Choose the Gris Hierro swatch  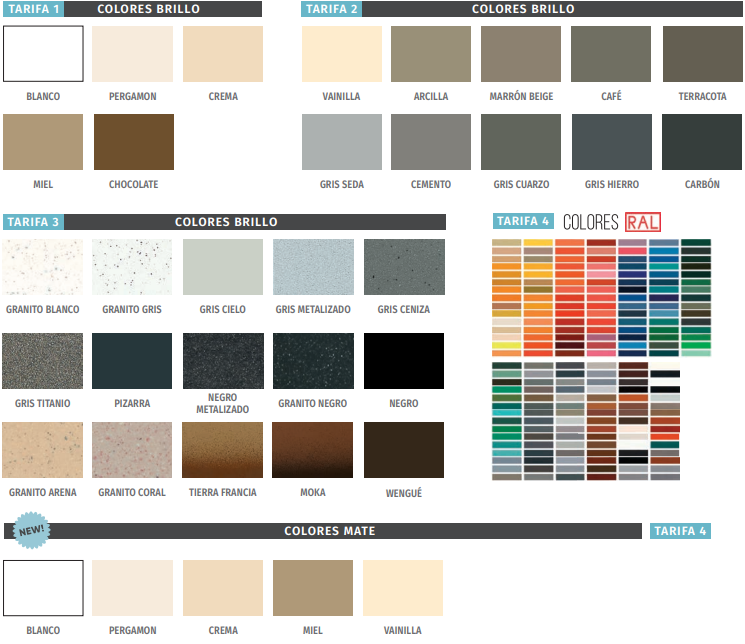(612, 141)
